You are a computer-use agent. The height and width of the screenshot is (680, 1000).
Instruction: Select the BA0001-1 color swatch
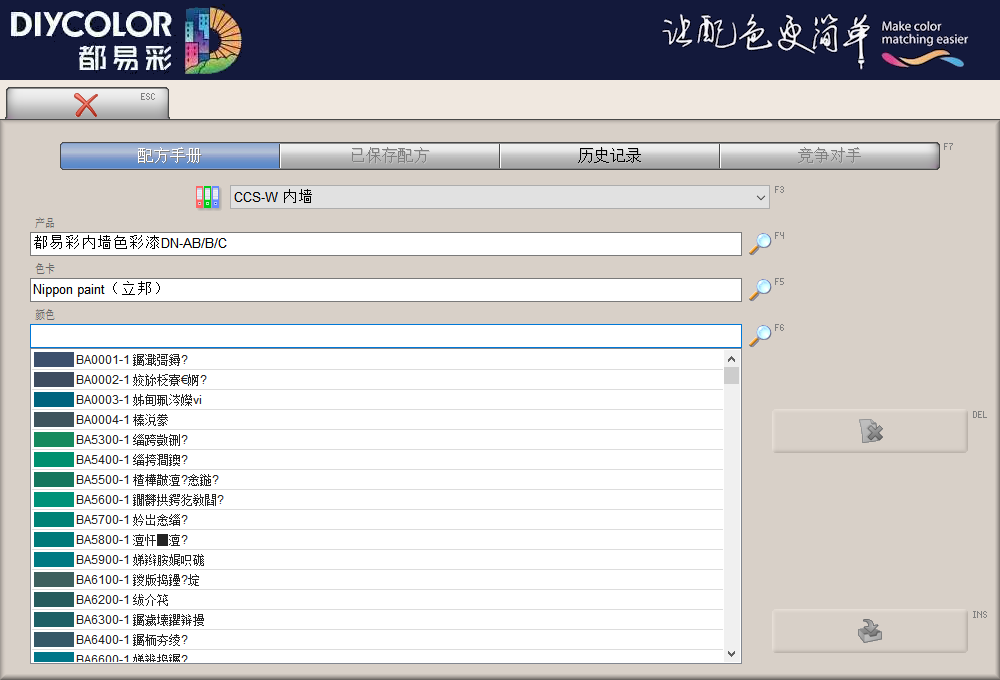54,359
